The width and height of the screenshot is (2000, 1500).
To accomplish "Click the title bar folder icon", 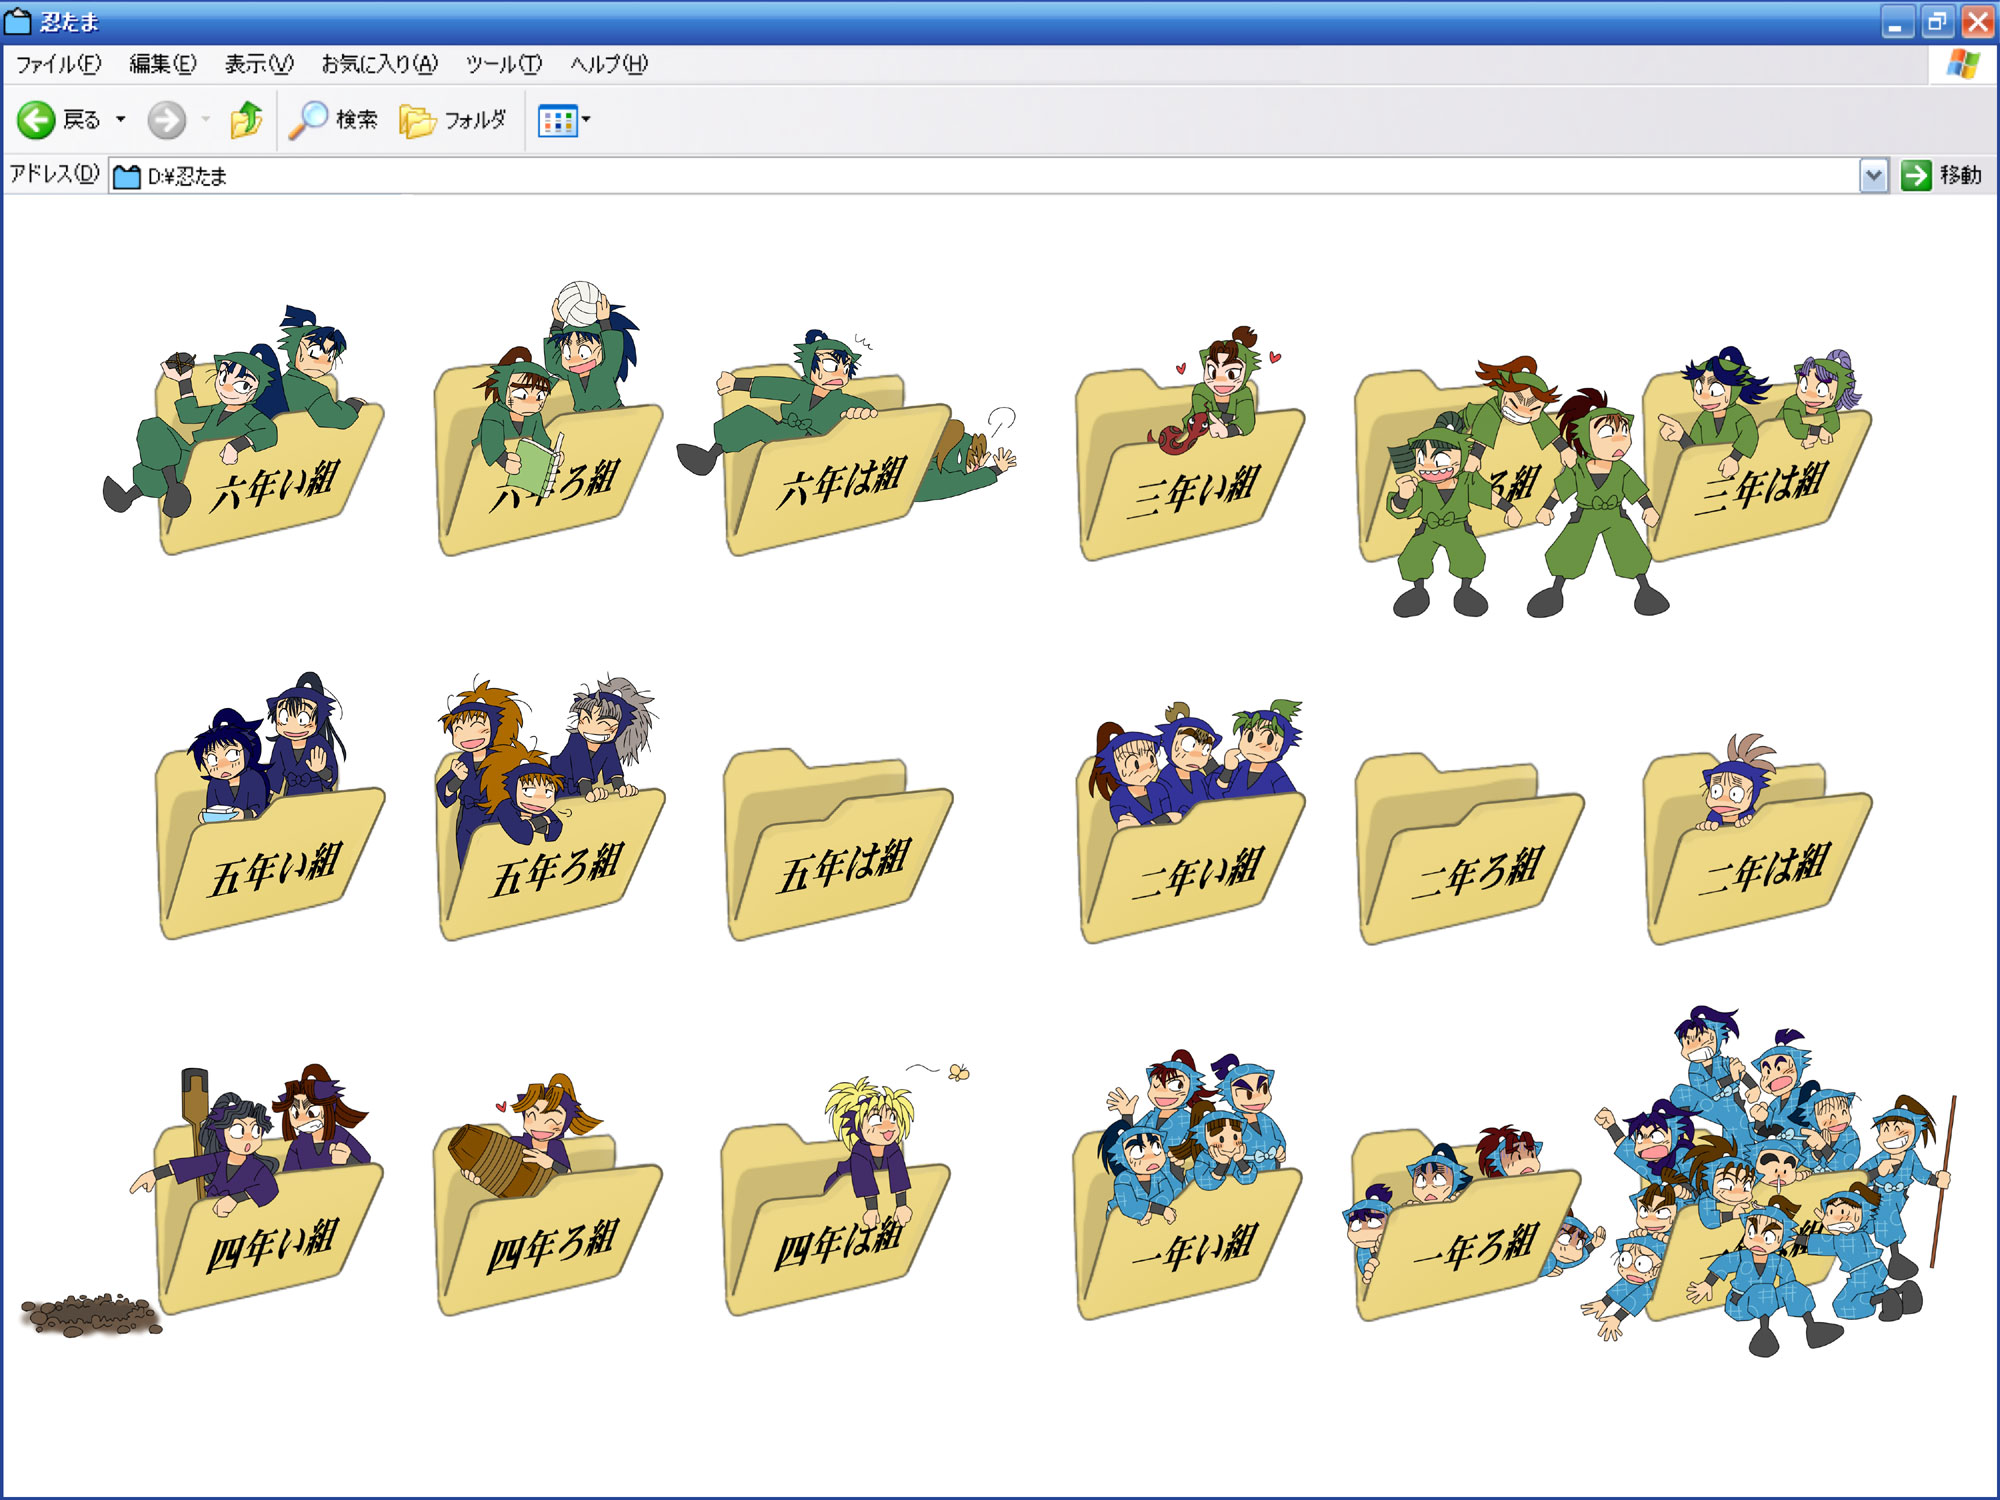I will click(x=18, y=21).
